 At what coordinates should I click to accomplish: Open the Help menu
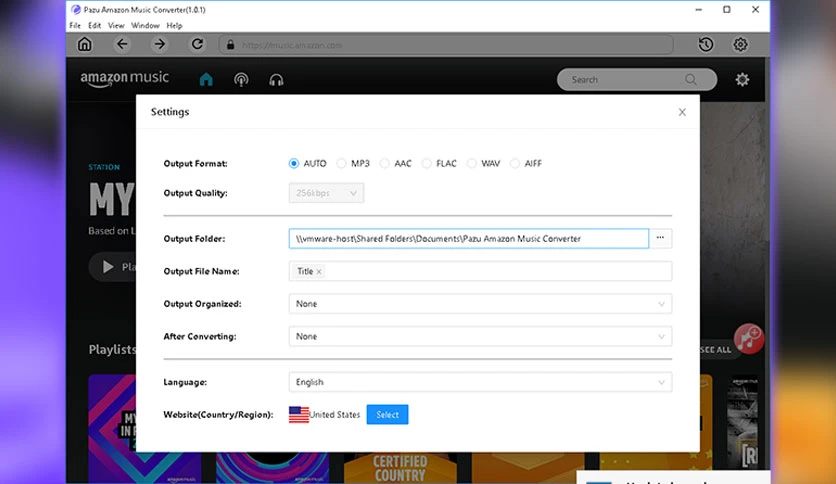(x=174, y=26)
